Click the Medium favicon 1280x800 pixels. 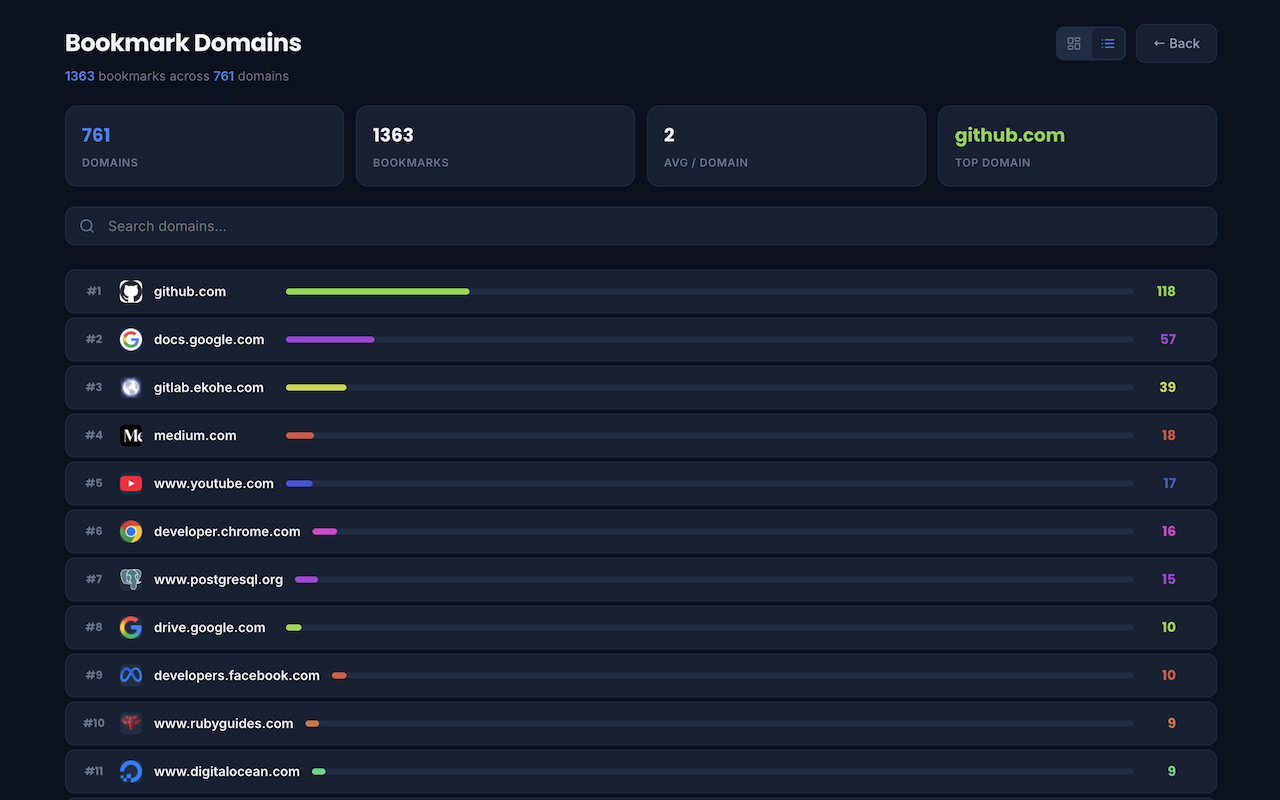click(131, 435)
